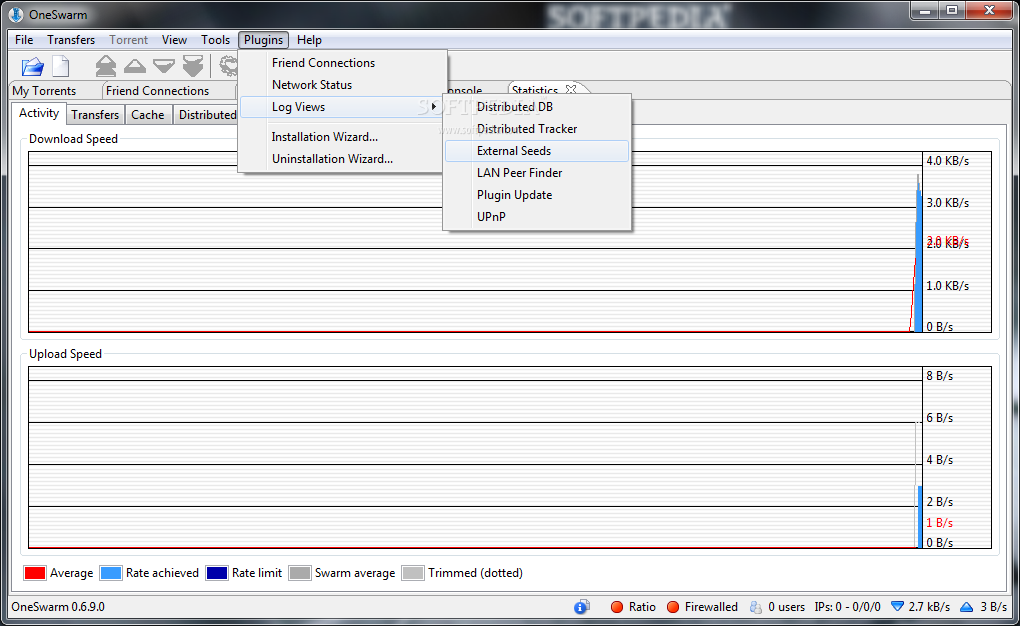Open the External Seeds log view
1020x626 pixels.
click(x=537, y=151)
